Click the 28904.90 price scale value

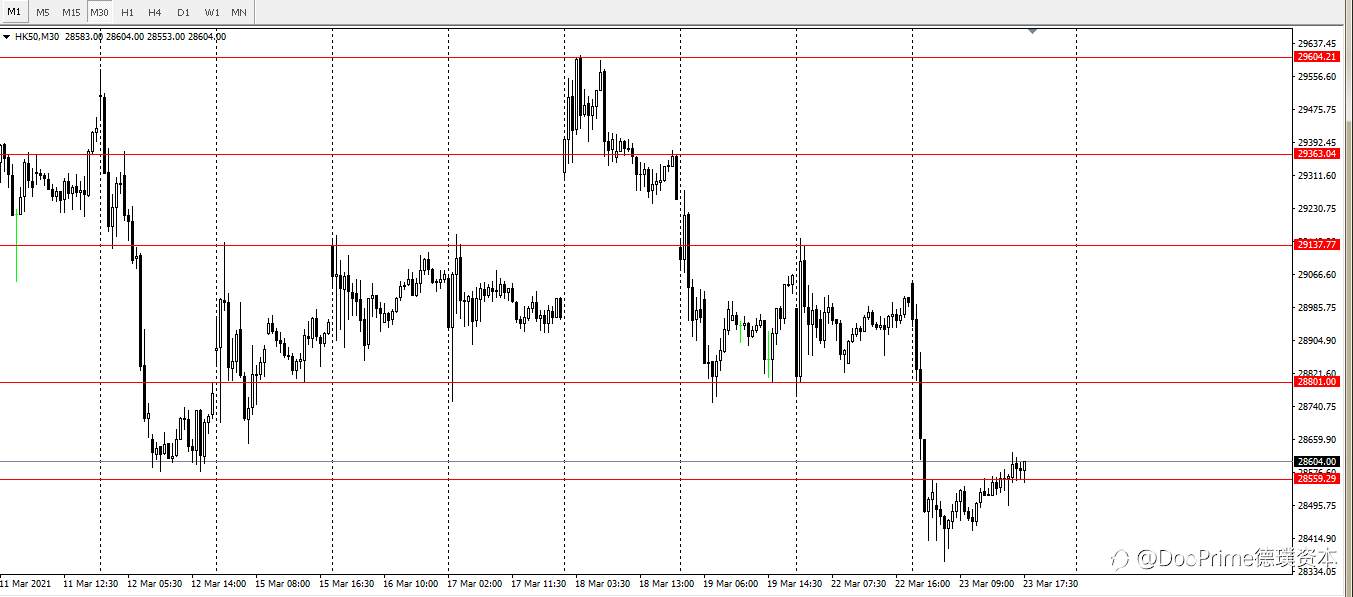1317,341
